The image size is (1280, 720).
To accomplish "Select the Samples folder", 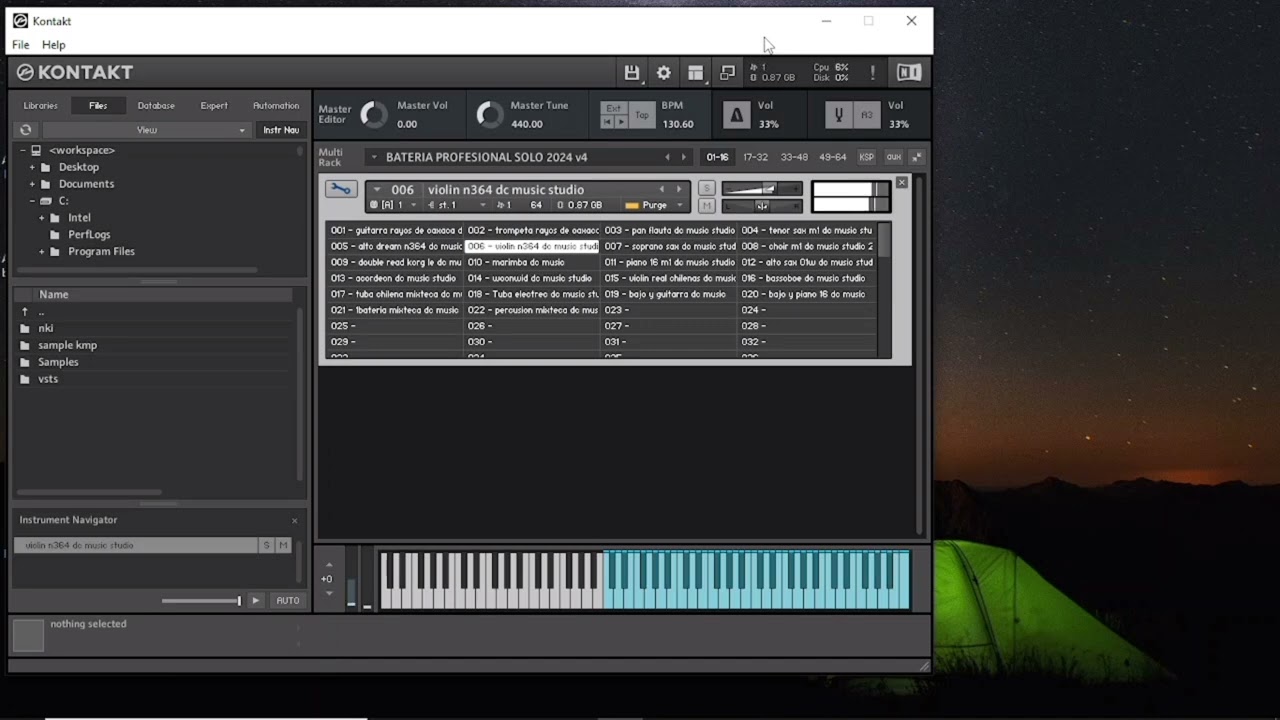I will [x=58, y=362].
